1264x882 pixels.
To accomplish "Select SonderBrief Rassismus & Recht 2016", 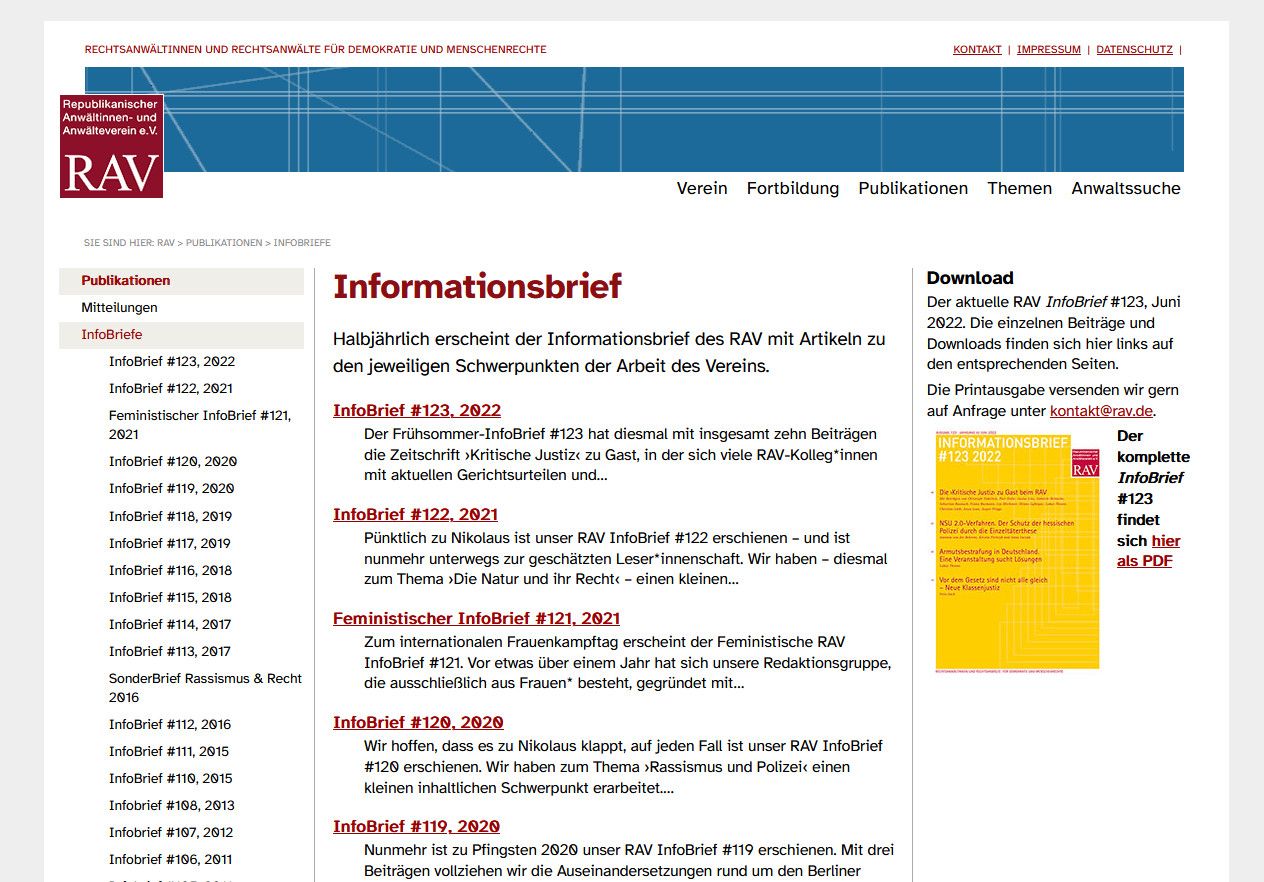I will [x=204, y=688].
